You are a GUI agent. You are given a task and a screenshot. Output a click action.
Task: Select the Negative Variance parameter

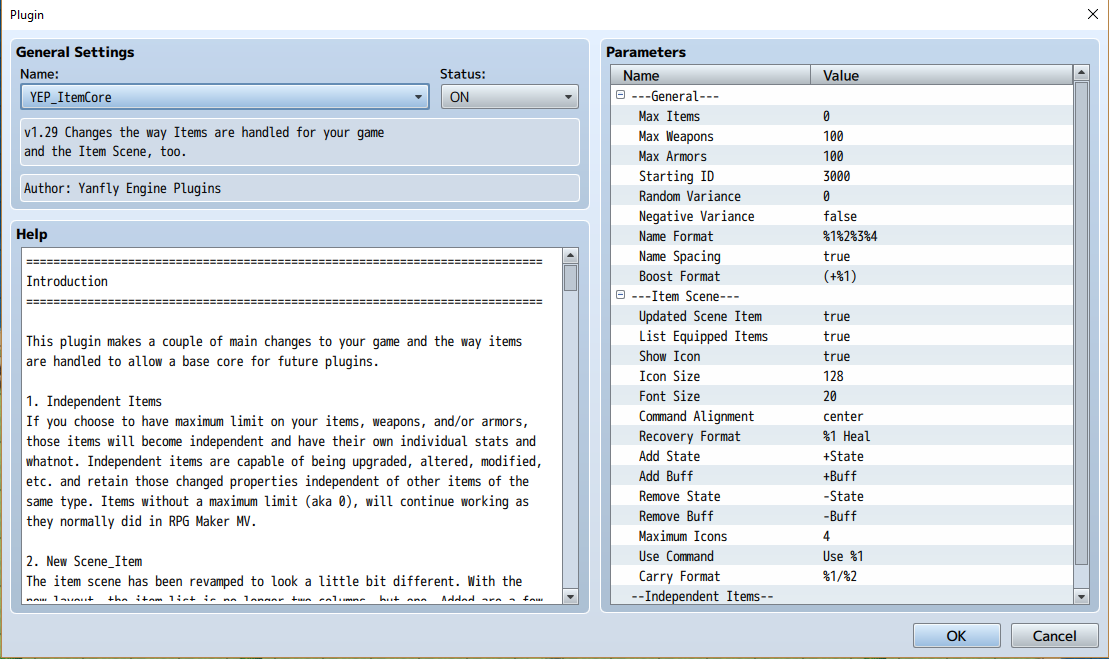(x=842, y=216)
